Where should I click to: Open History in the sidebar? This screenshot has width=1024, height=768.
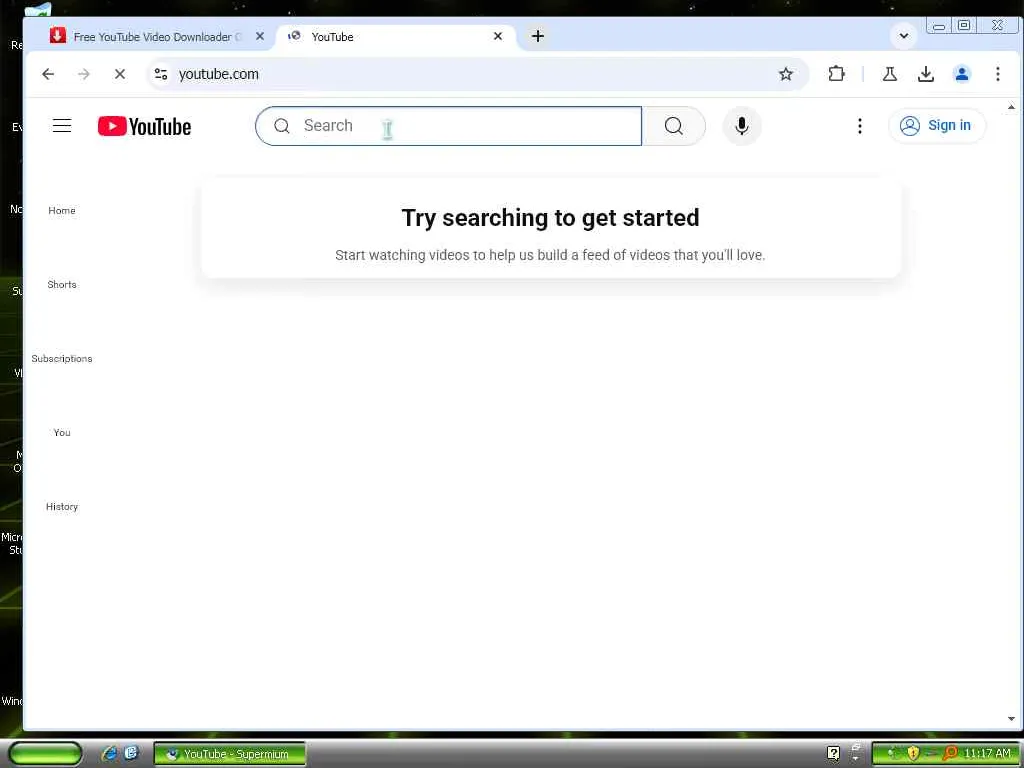(x=62, y=506)
